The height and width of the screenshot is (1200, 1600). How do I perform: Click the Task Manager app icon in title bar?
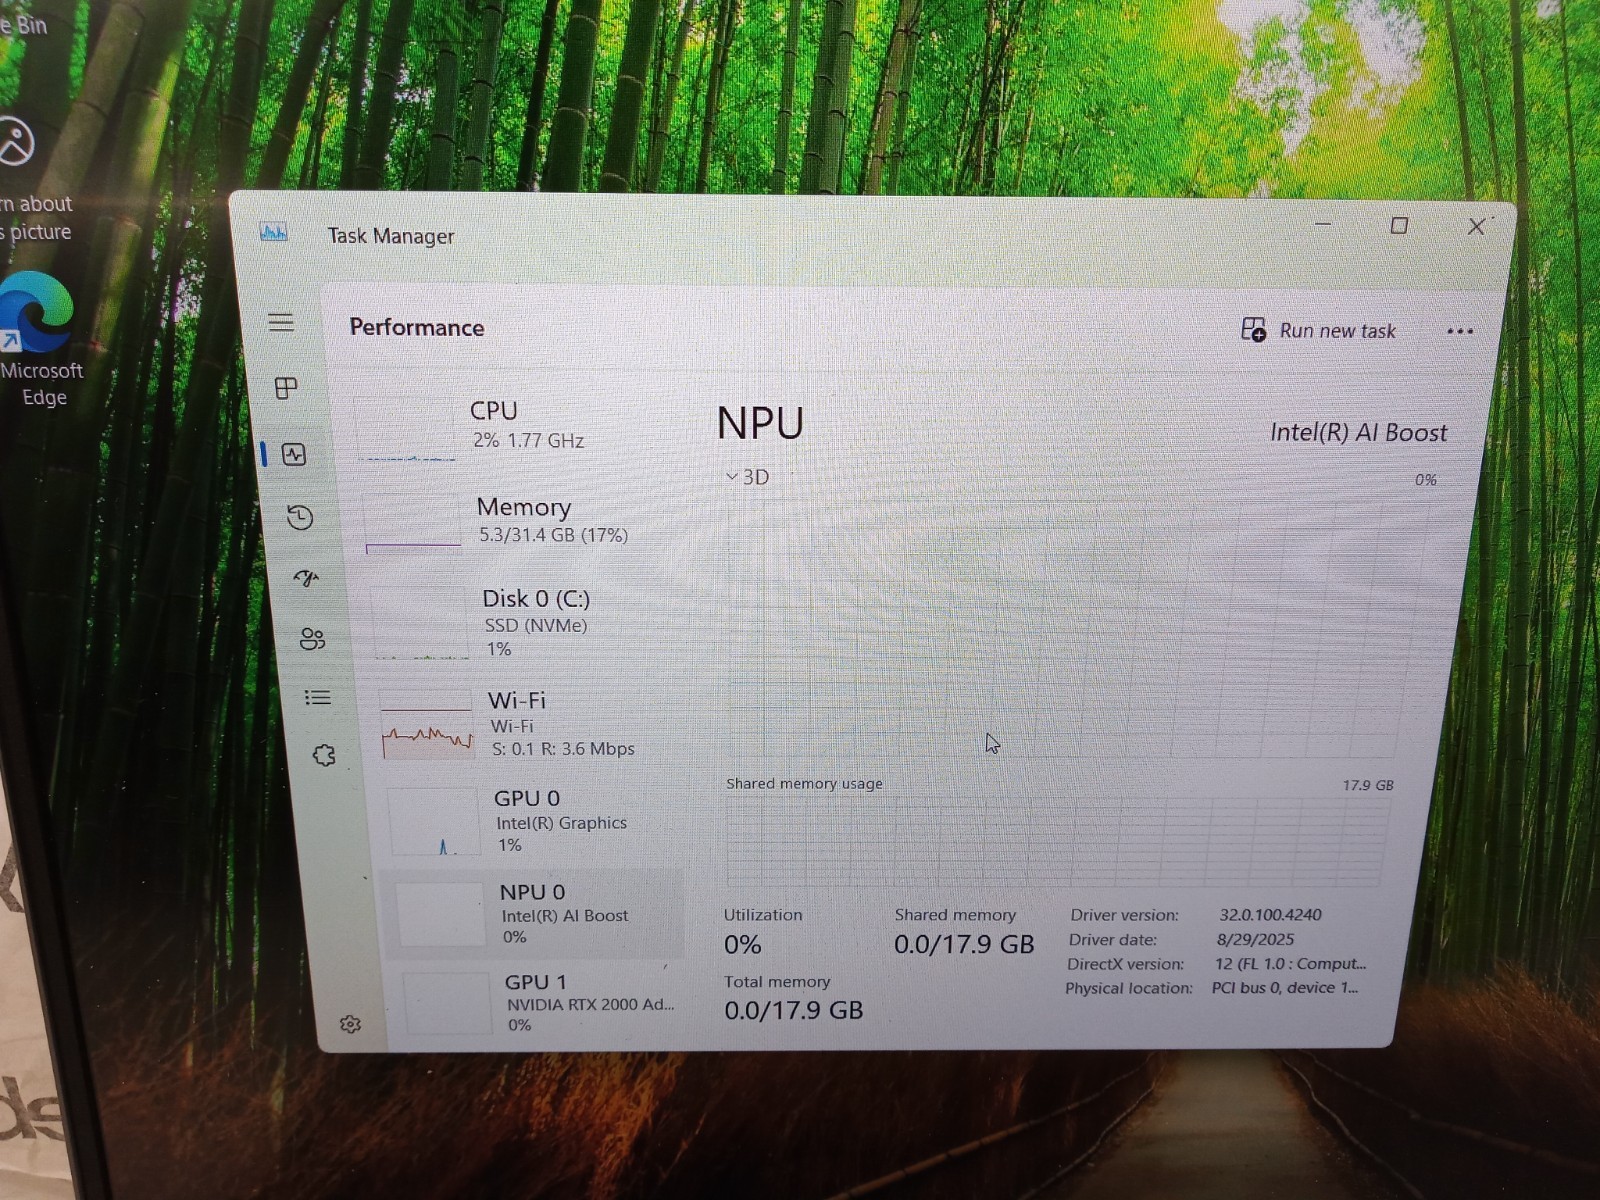273,232
